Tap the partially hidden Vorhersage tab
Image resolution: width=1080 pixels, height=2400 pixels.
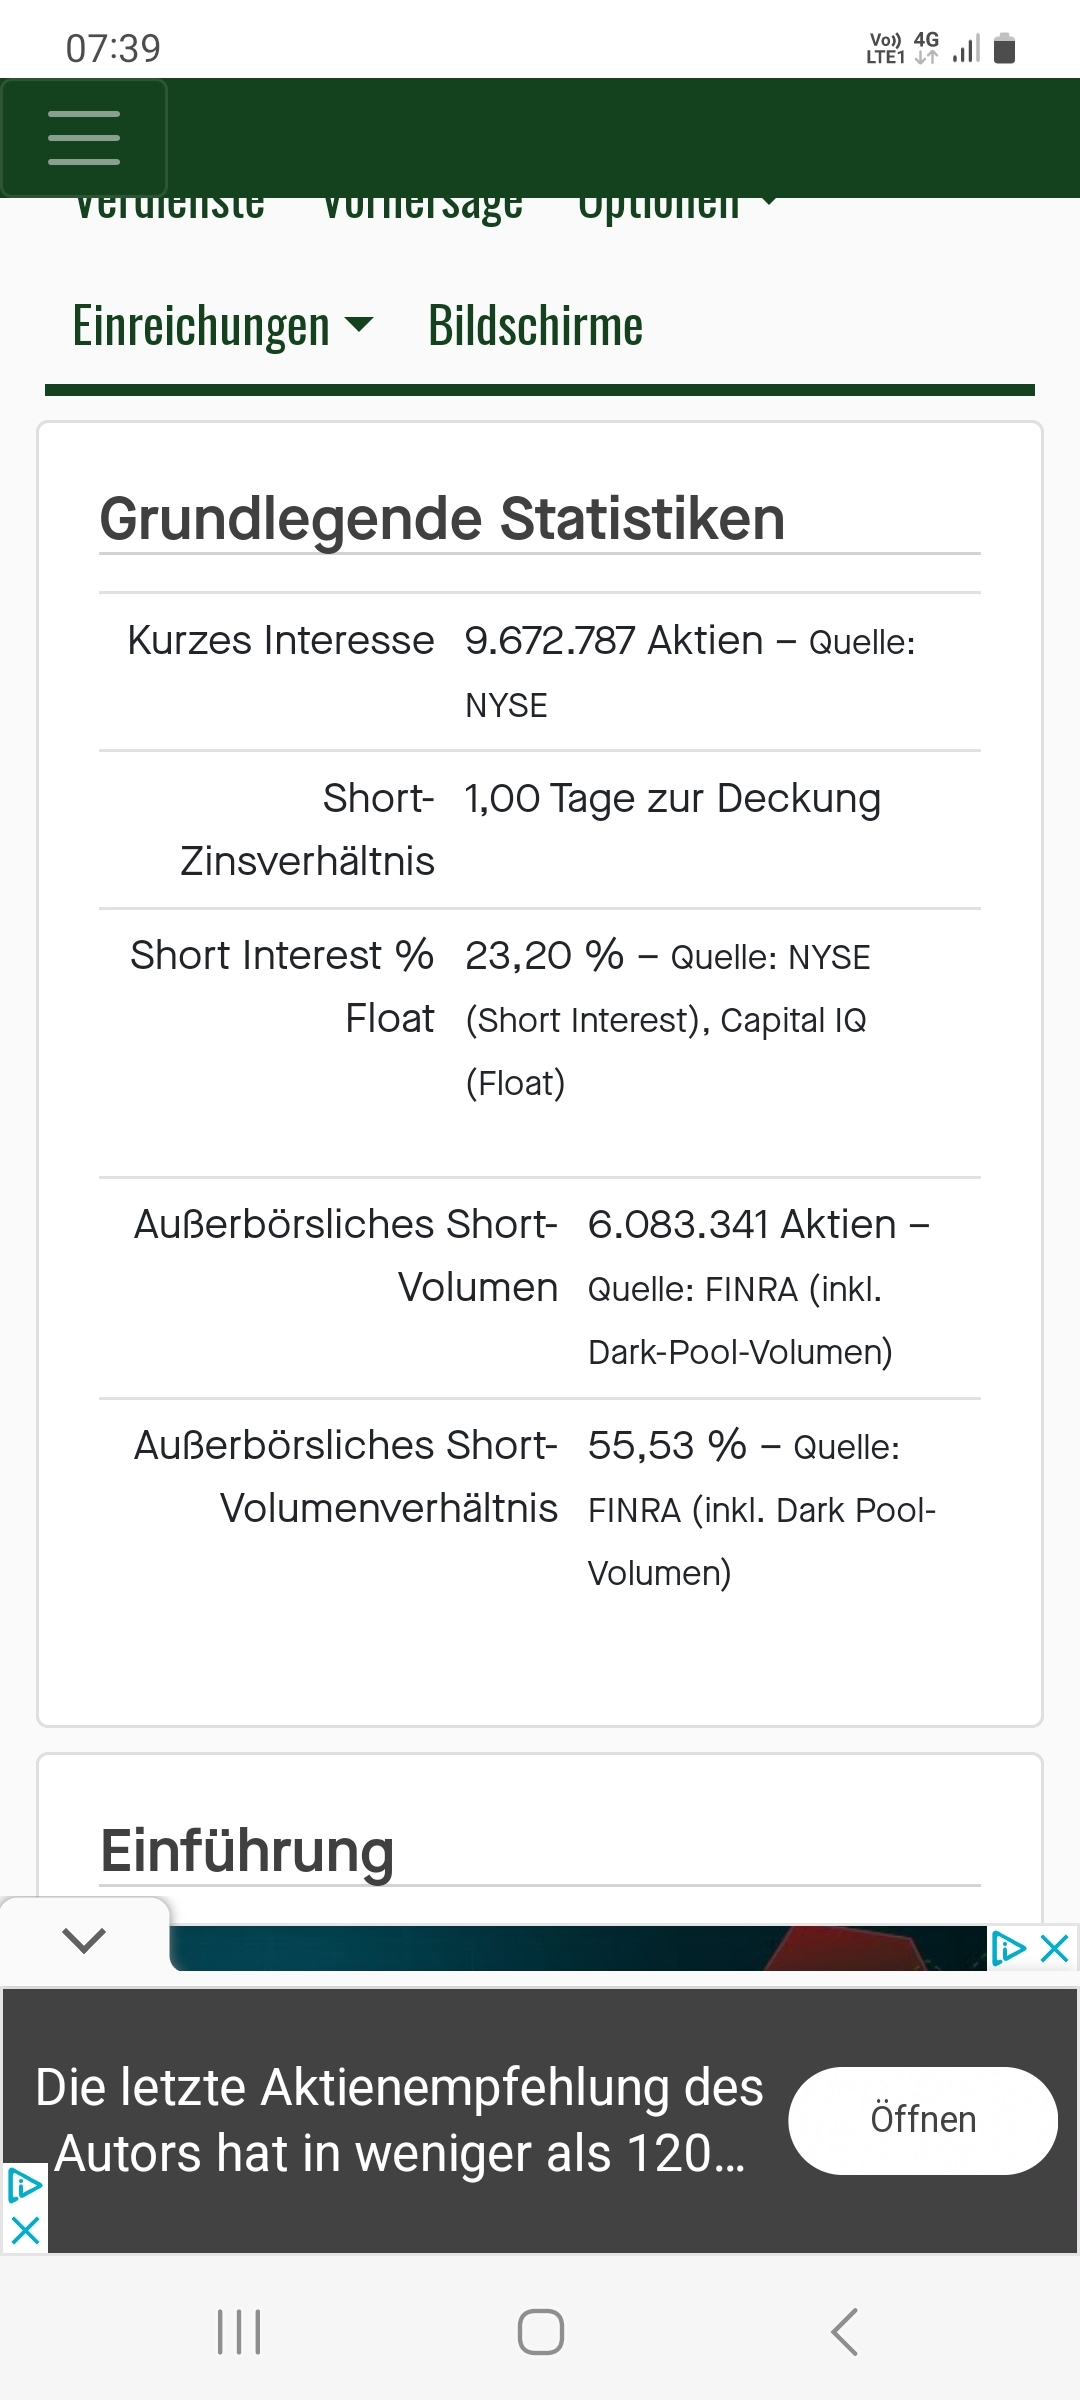[422, 208]
